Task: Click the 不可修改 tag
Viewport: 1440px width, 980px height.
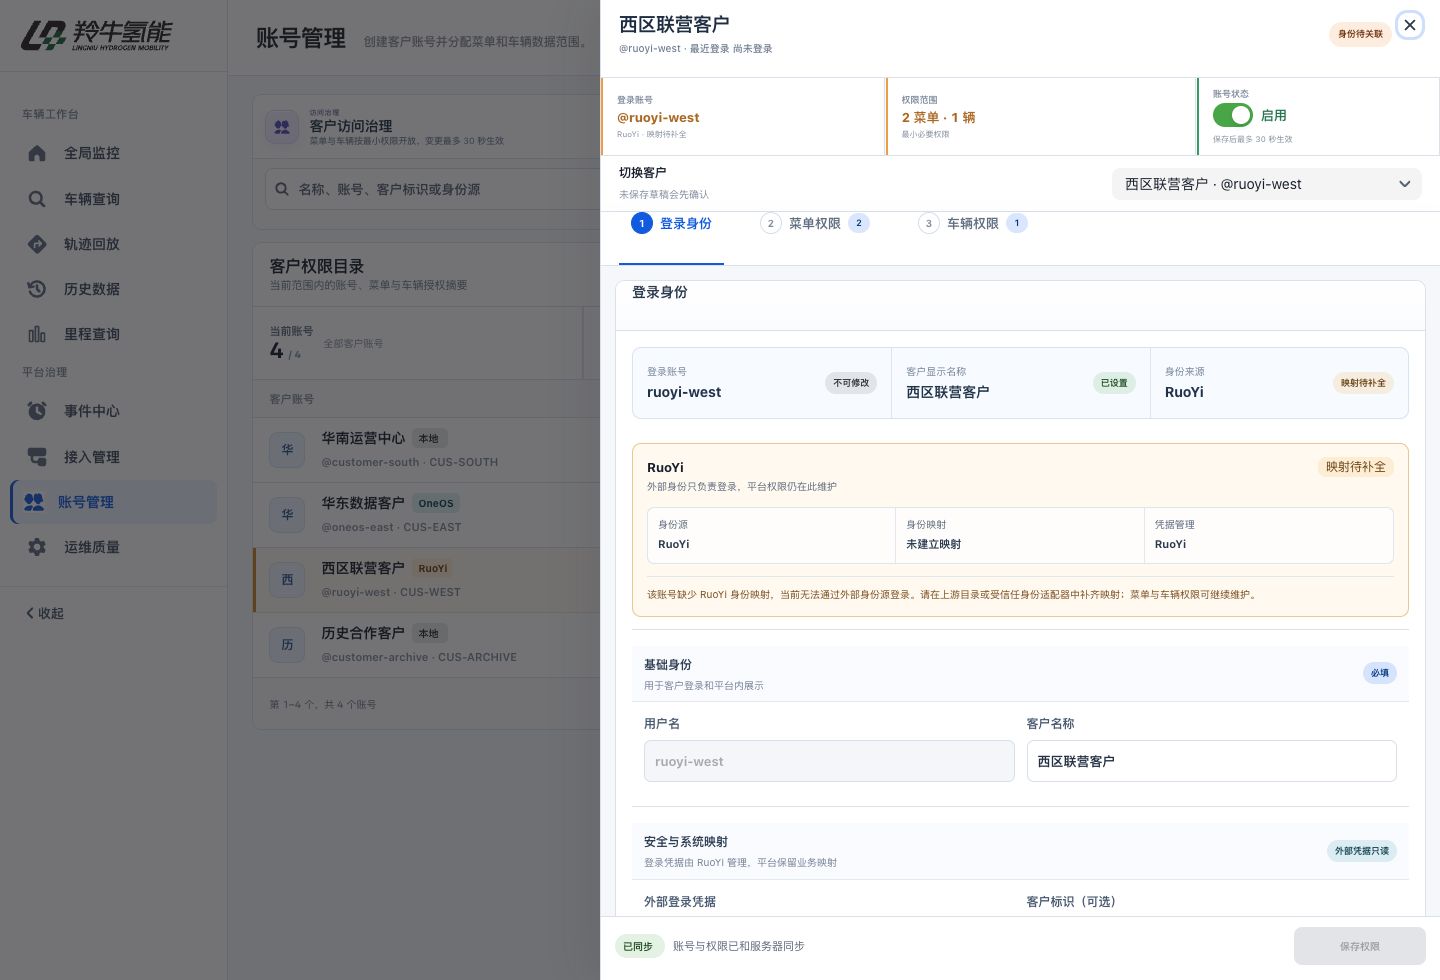Action: (x=851, y=383)
